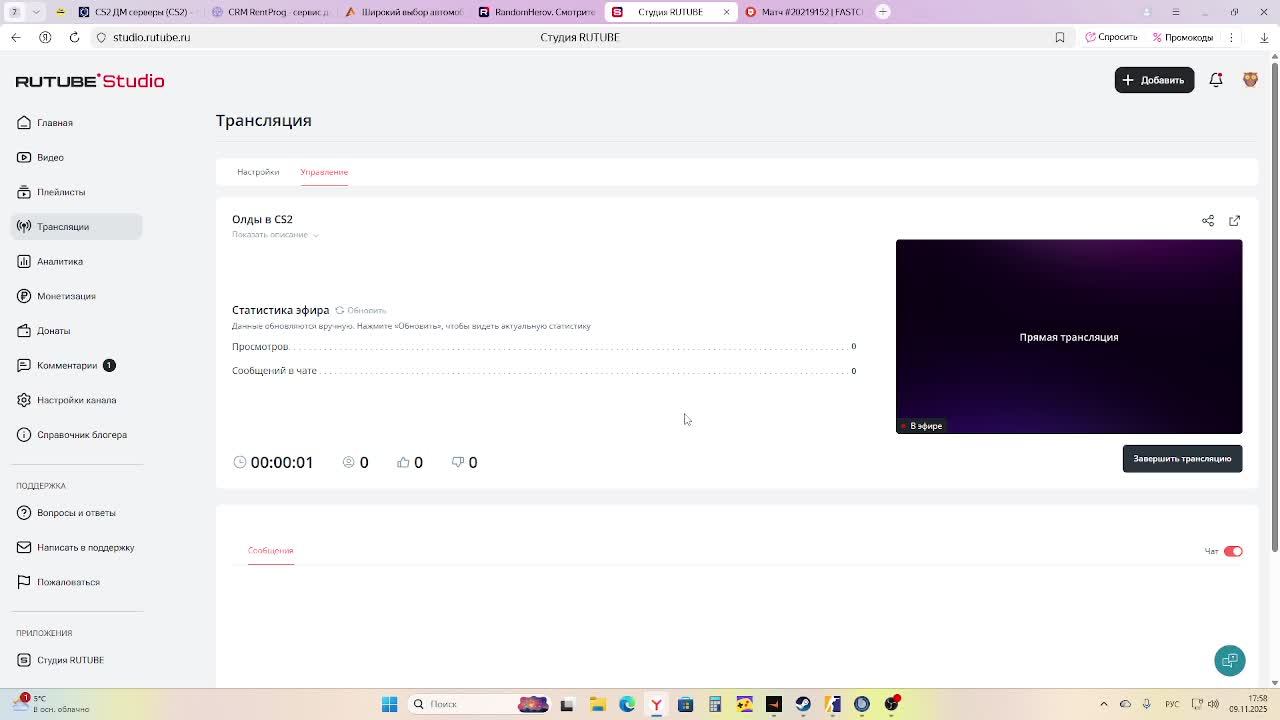
Task: Share the broadcast link icon
Action: (x=1208, y=220)
